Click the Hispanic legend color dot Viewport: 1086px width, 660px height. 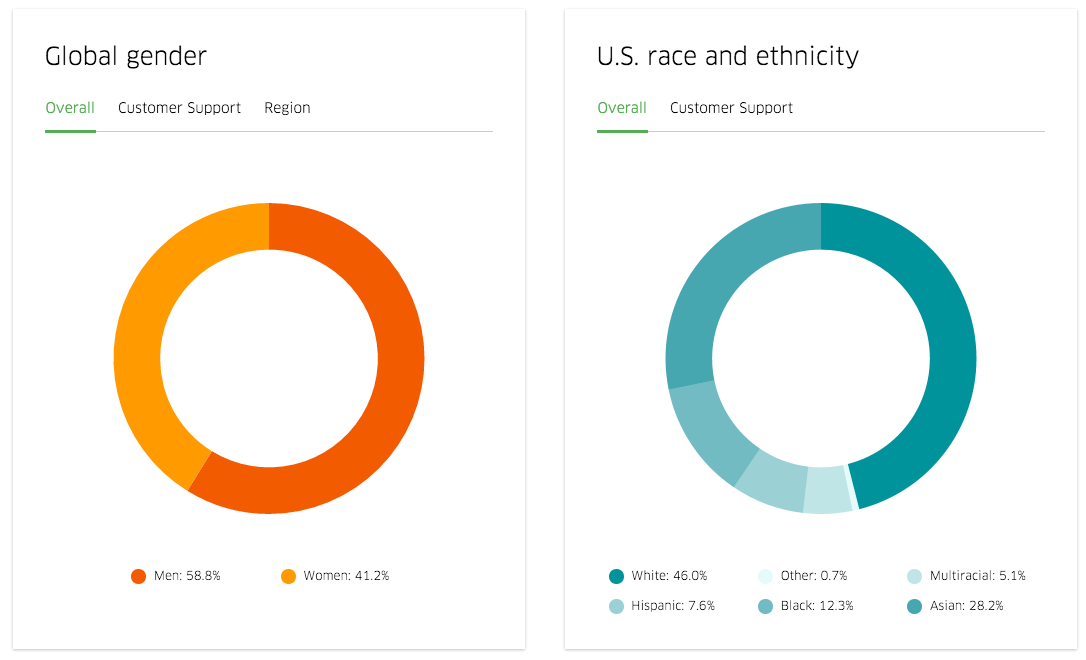point(616,606)
